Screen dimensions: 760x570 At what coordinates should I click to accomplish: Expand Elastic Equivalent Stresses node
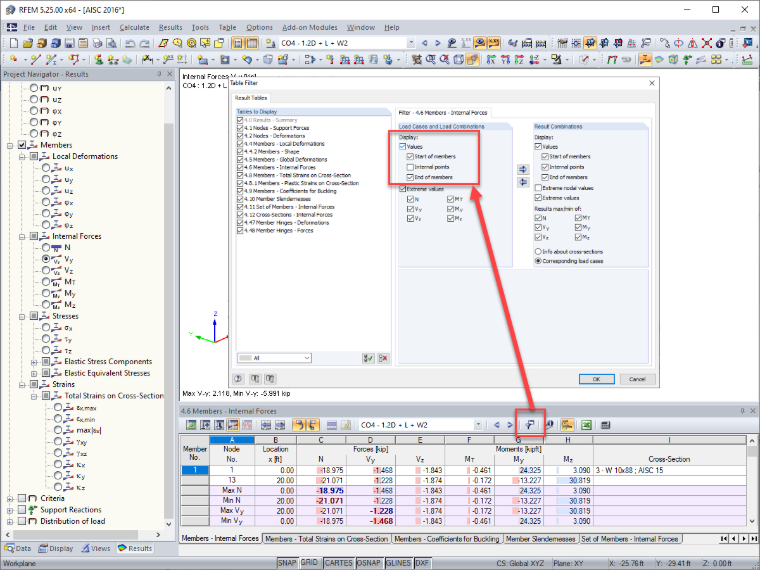pyautogui.click(x=34, y=374)
